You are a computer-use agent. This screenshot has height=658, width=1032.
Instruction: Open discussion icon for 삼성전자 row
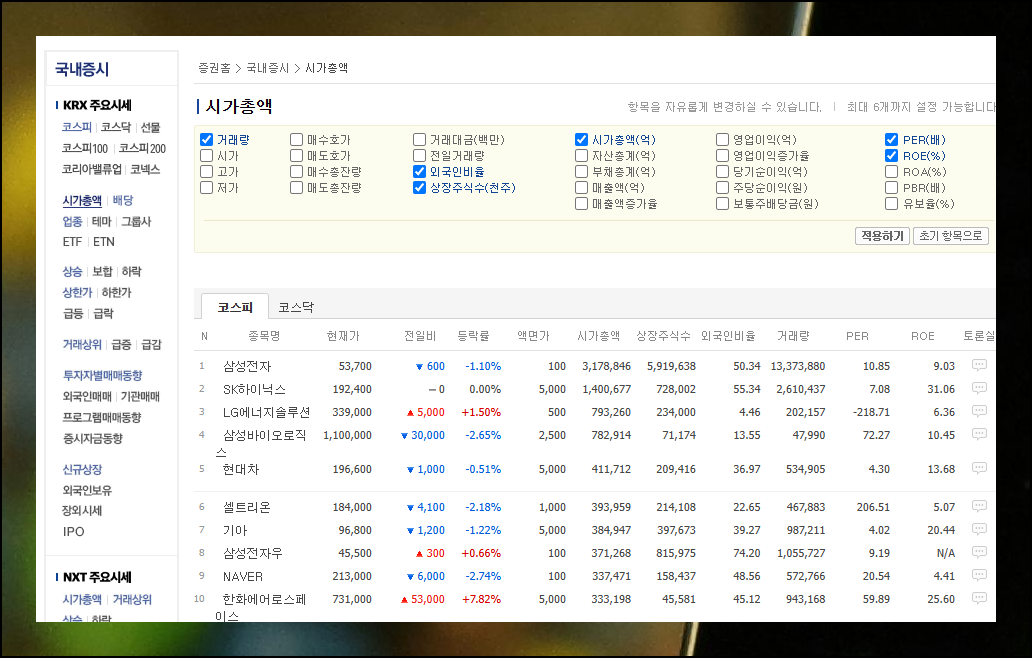[x=979, y=365]
